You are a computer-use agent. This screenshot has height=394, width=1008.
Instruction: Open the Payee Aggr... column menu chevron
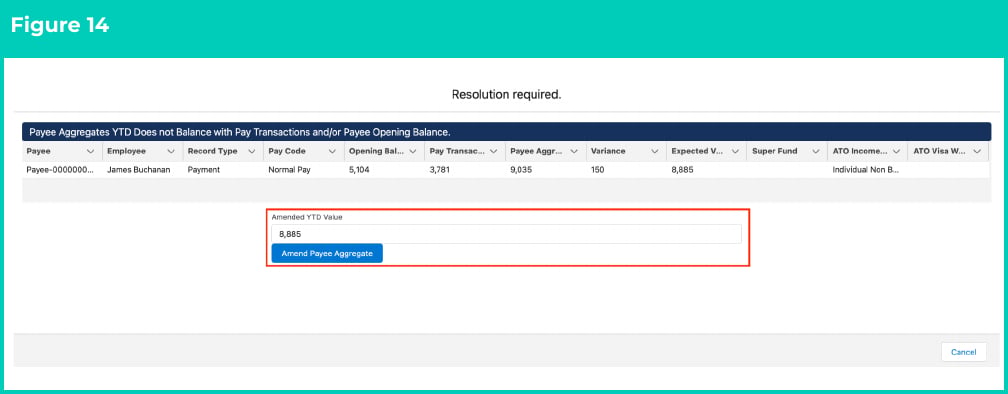tap(573, 152)
